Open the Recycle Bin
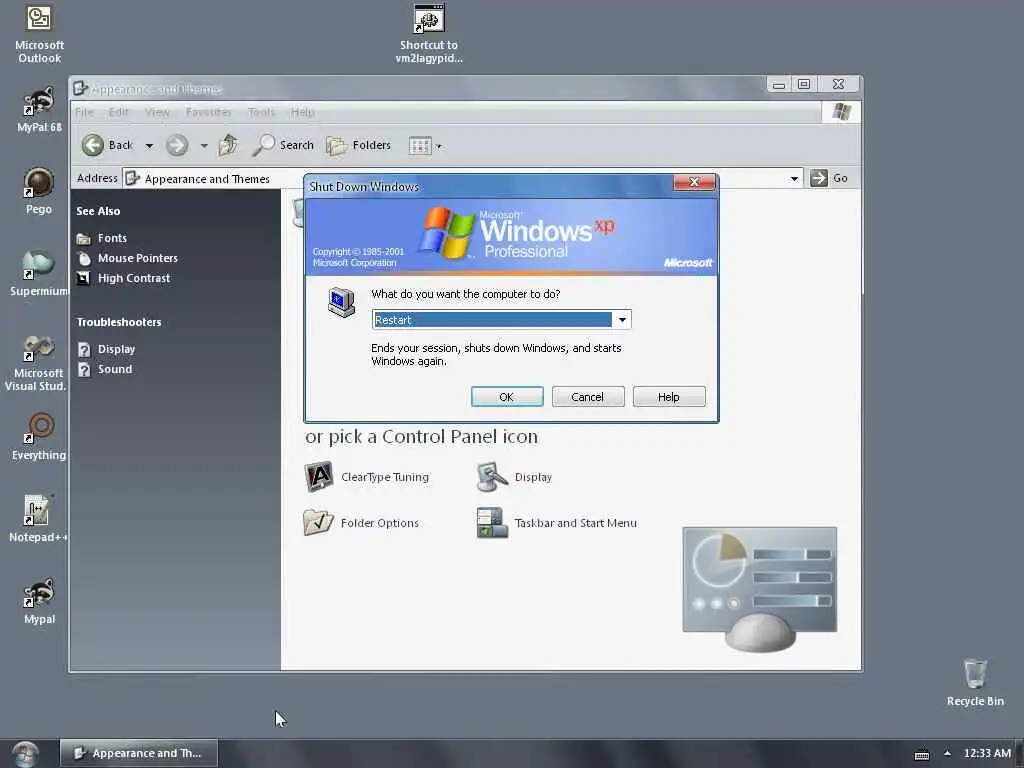This screenshot has width=1024, height=768. tap(975, 682)
